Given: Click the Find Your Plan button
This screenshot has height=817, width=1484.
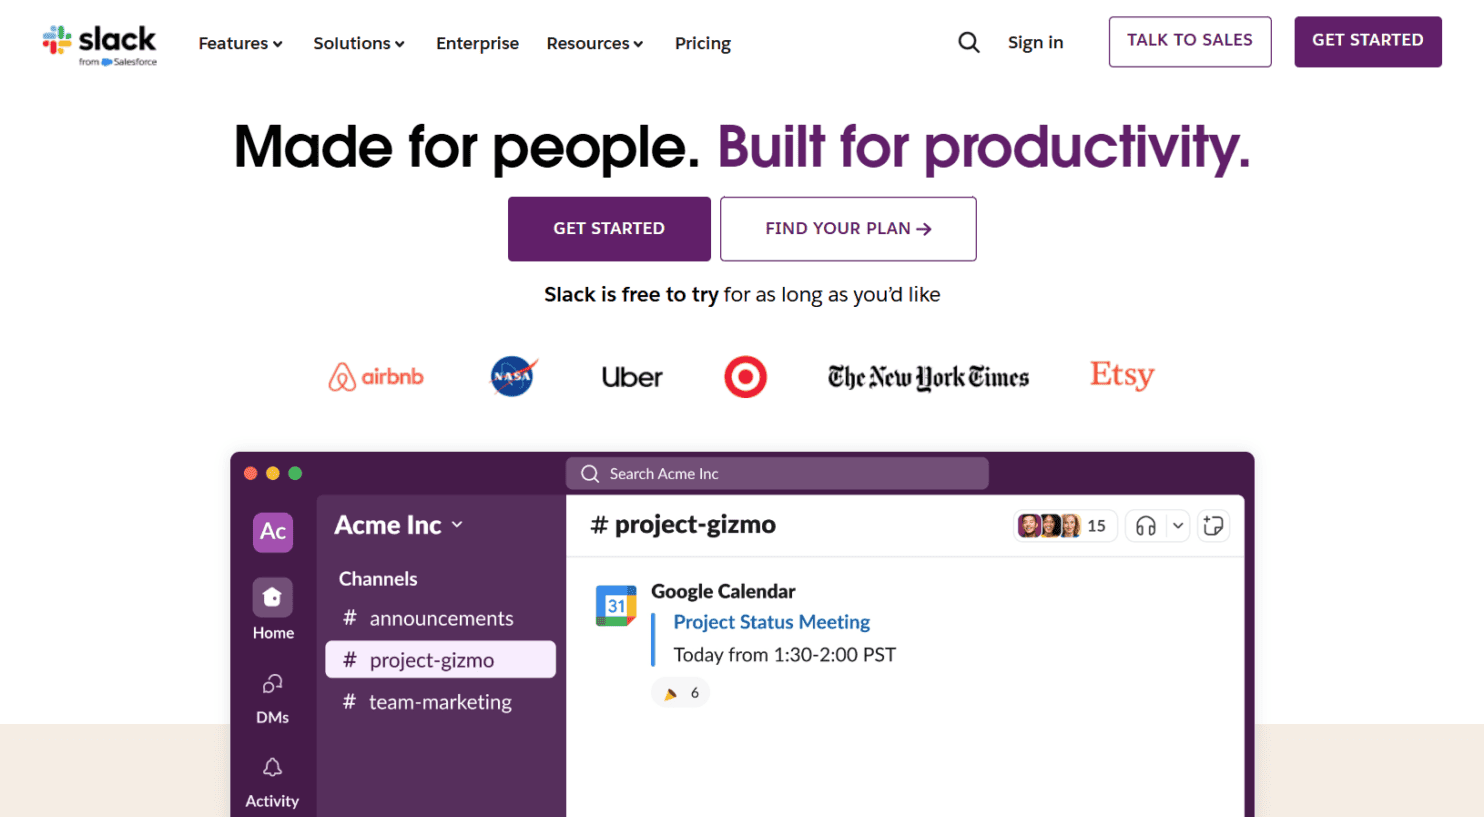Looking at the screenshot, I should click(x=848, y=229).
